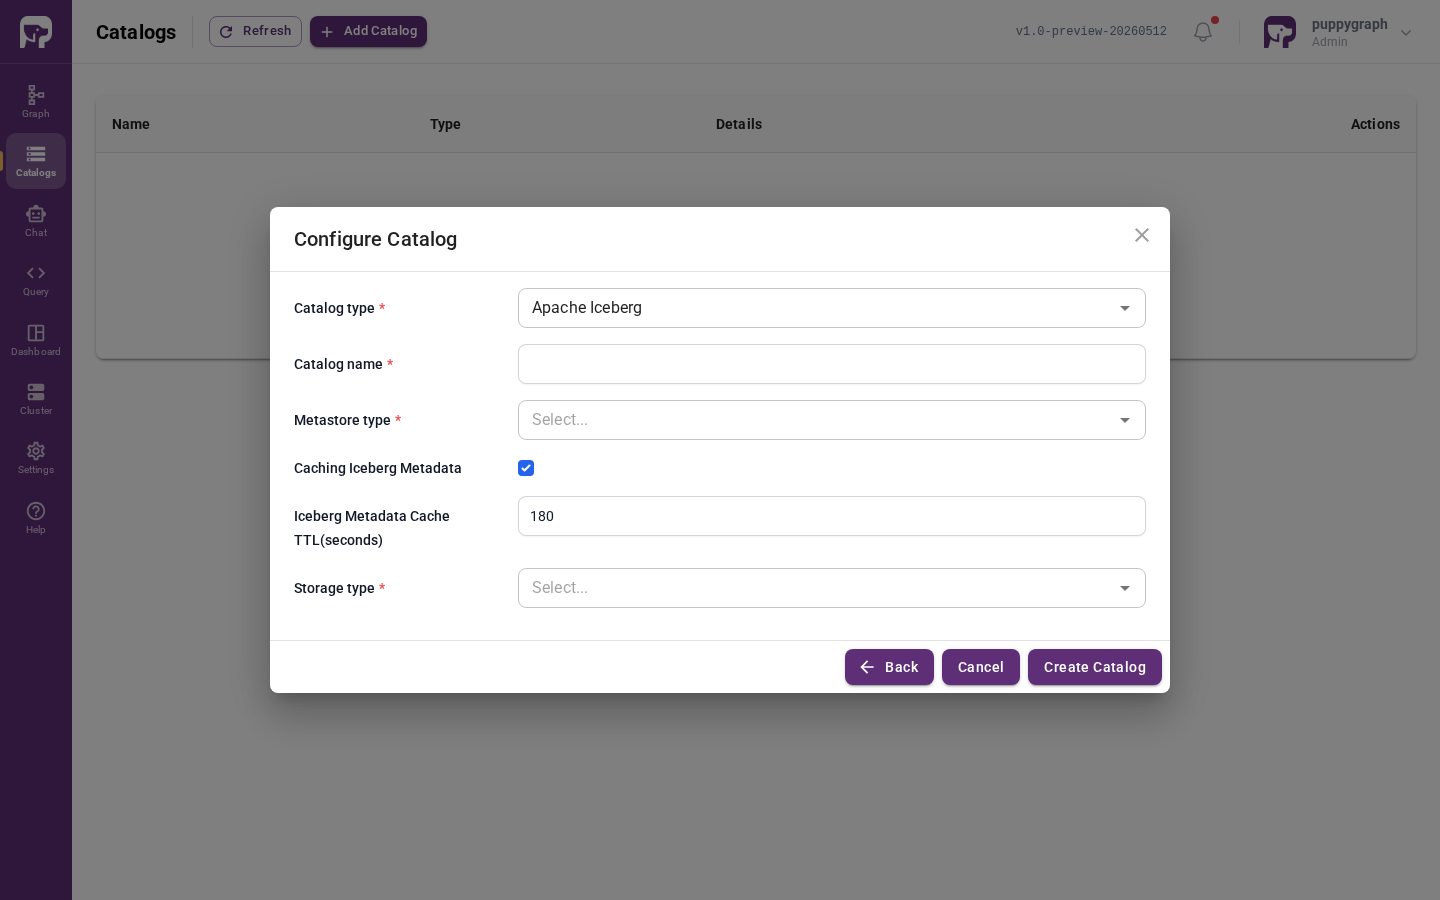
Task: Open Settings from the sidebar
Action: pyautogui.click(x=36, y=458)
